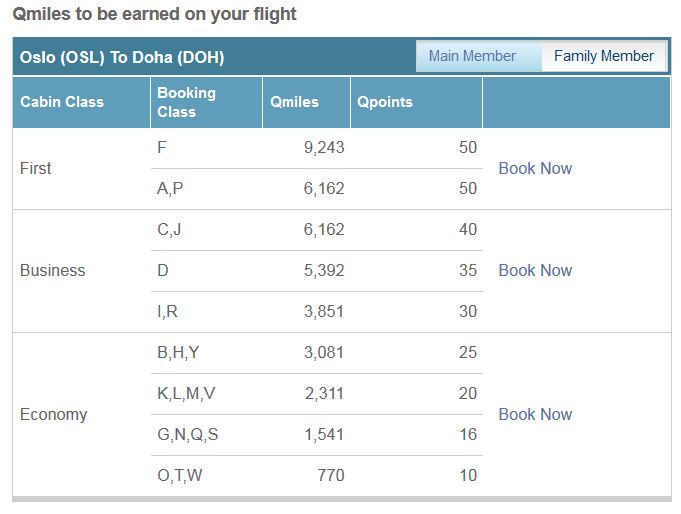The image size is (681, 514).
Task: Select booking class O,T,W row
Action: [x=317, y=475]
